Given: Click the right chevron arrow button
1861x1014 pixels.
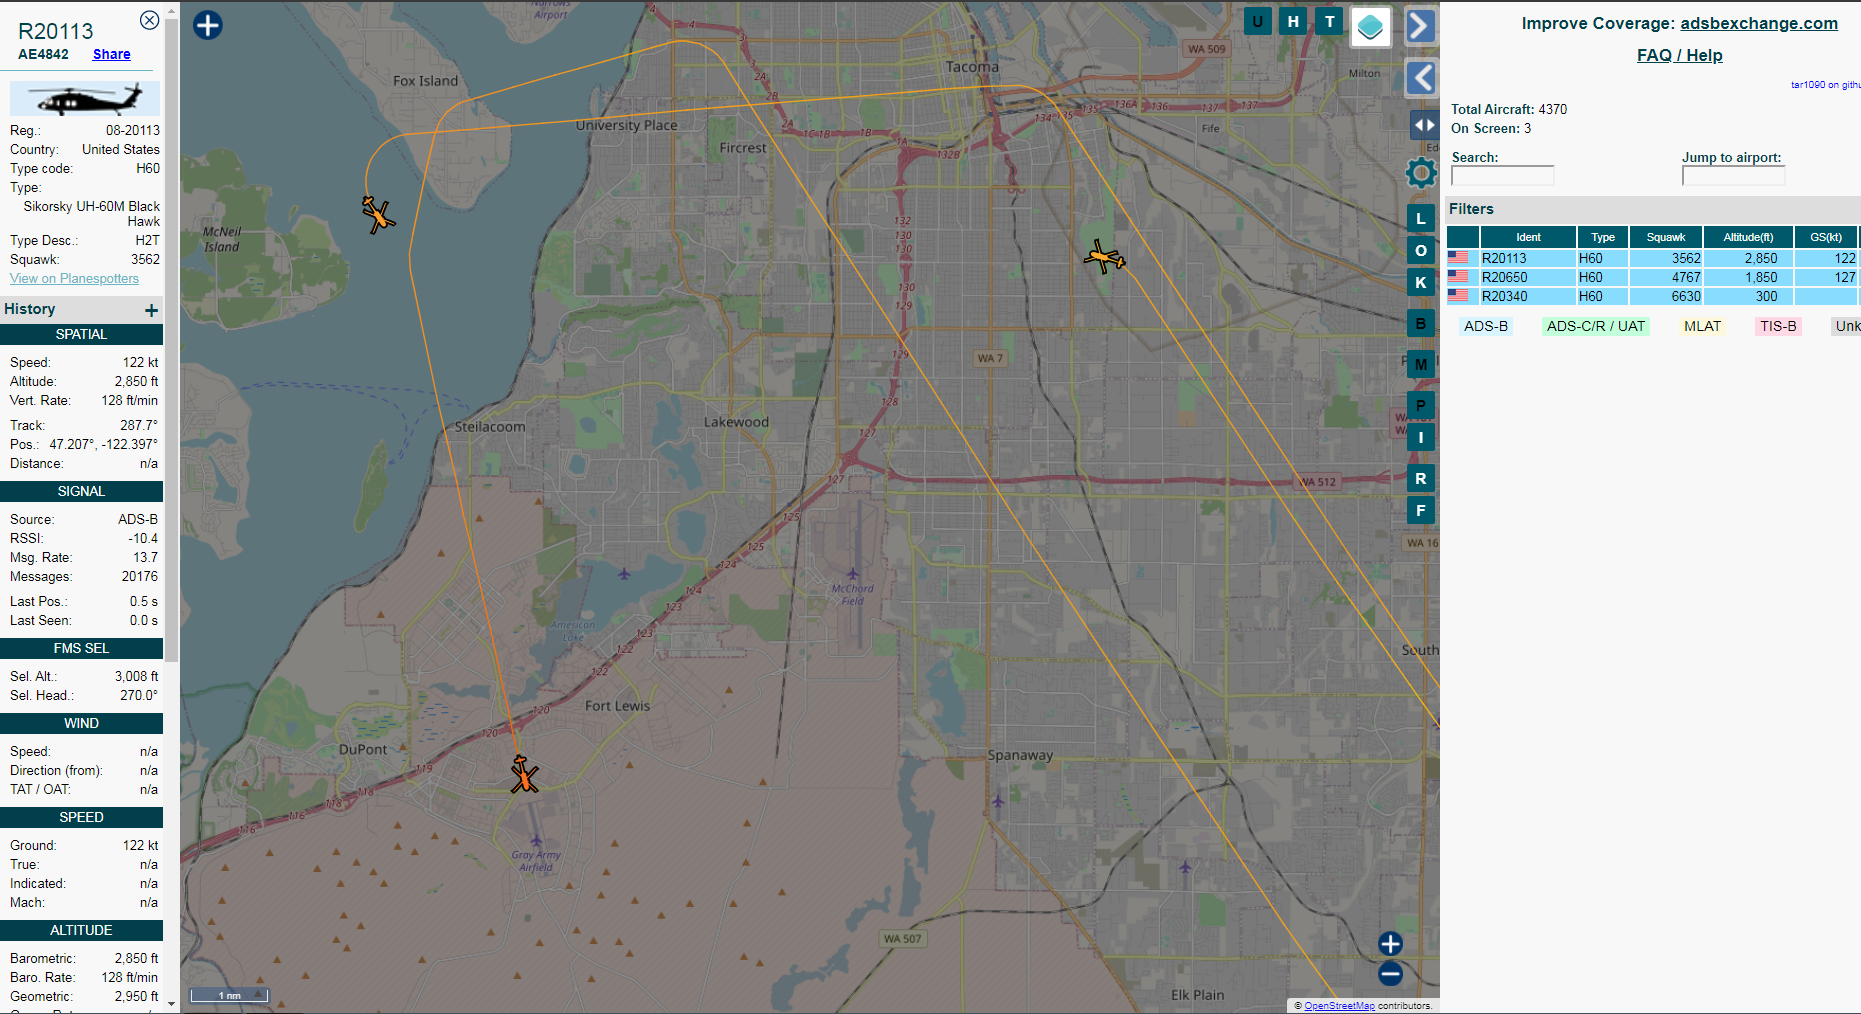Looking at the screenshot, I should (x=1420, y=26).
